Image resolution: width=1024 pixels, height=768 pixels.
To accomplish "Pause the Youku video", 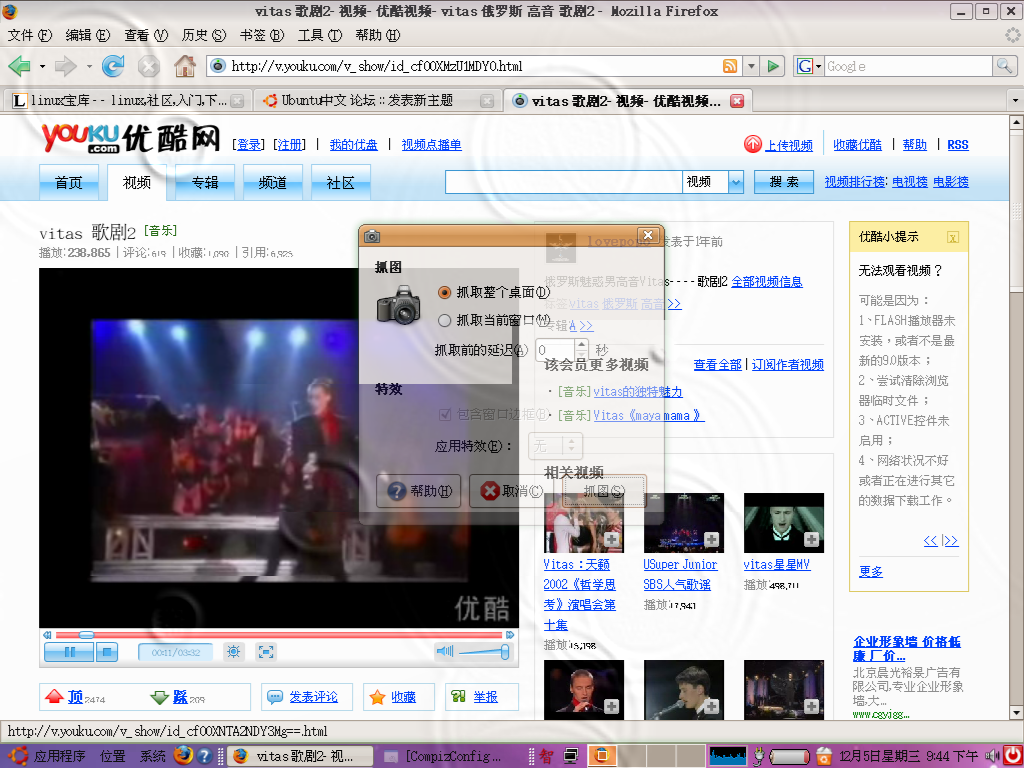I will click(x=69, y=652).
